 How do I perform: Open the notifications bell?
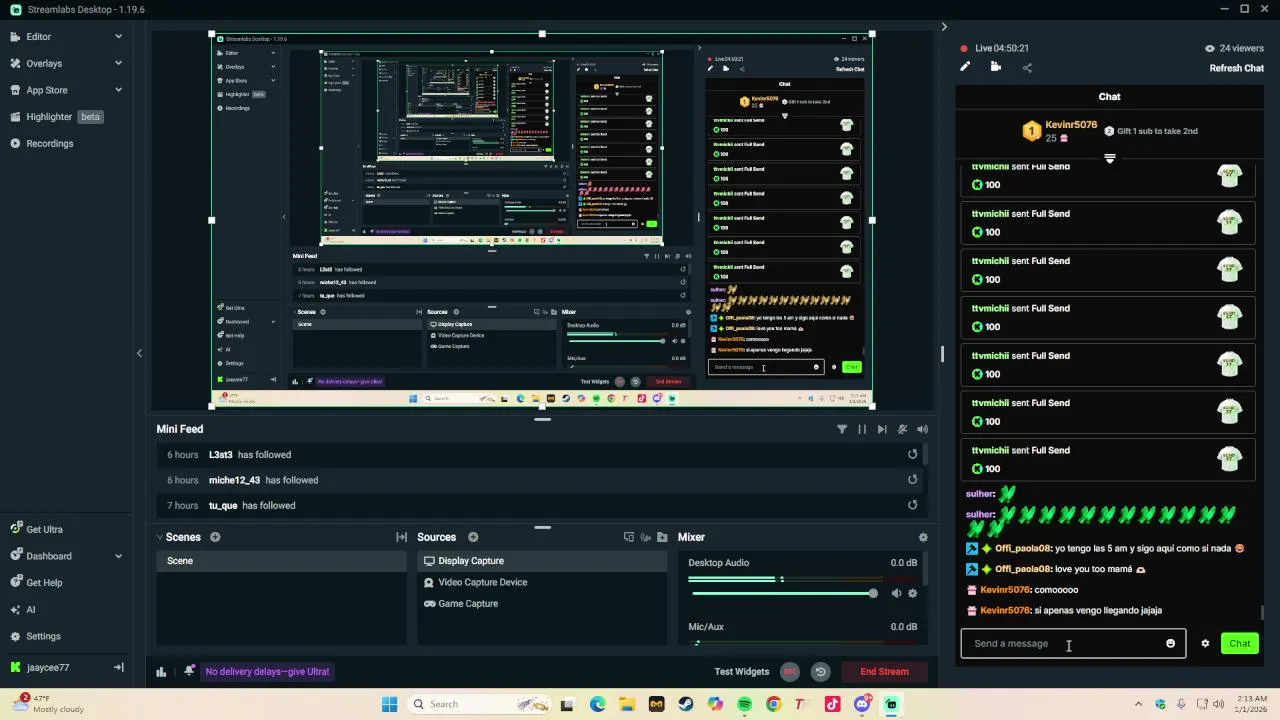189,671
